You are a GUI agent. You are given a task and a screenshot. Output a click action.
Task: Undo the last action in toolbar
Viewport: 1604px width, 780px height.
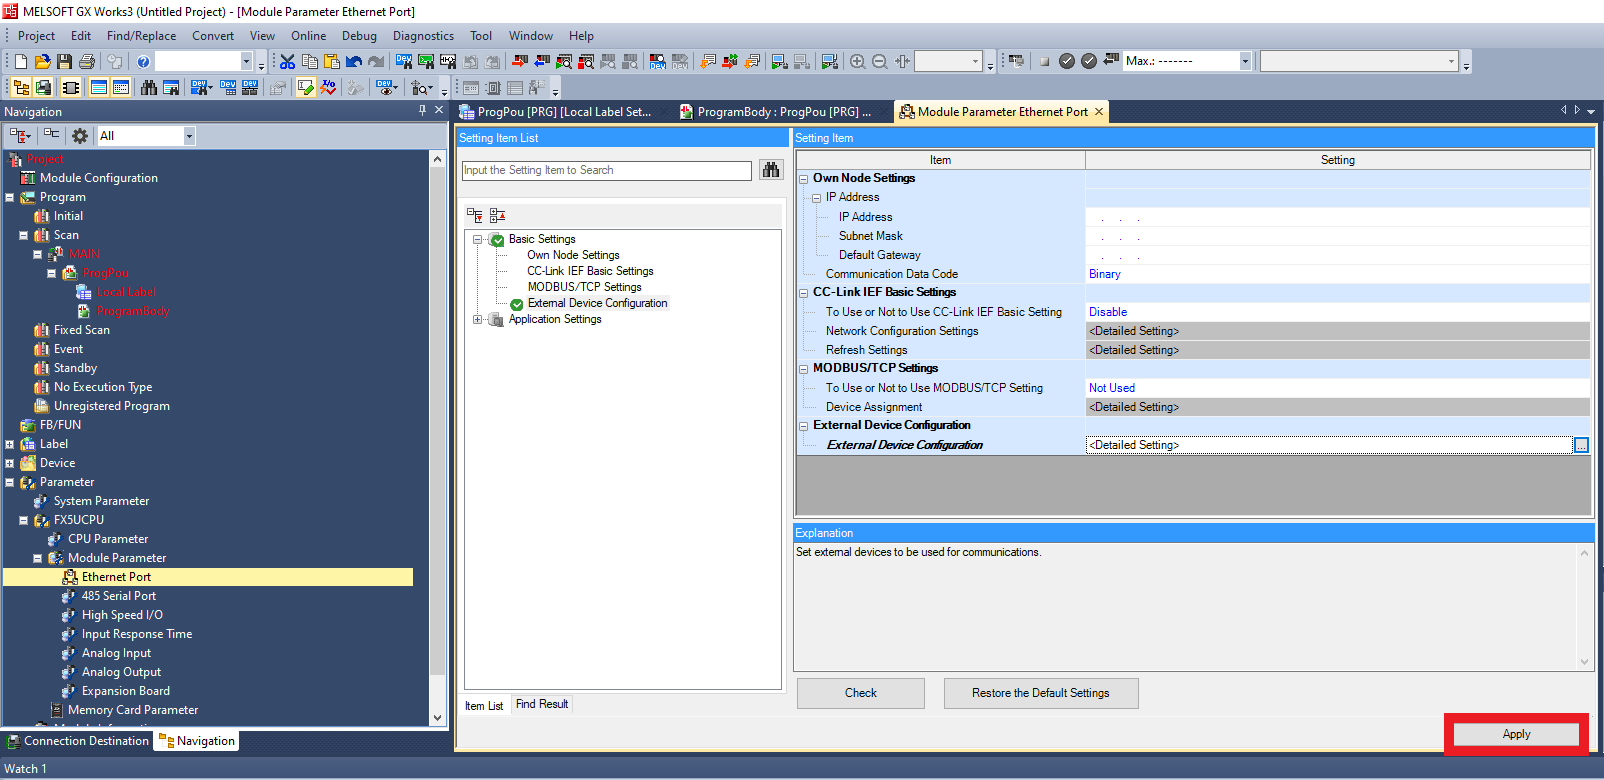354,61
